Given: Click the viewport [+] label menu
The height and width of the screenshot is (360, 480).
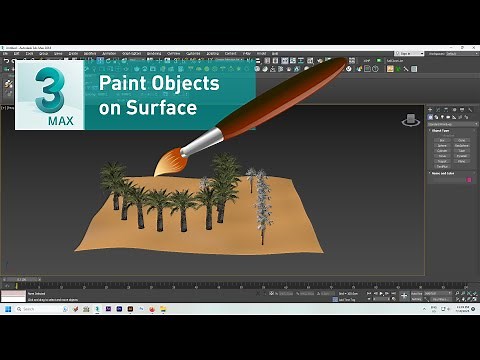Looking at the screenshot, I should 4,108.
